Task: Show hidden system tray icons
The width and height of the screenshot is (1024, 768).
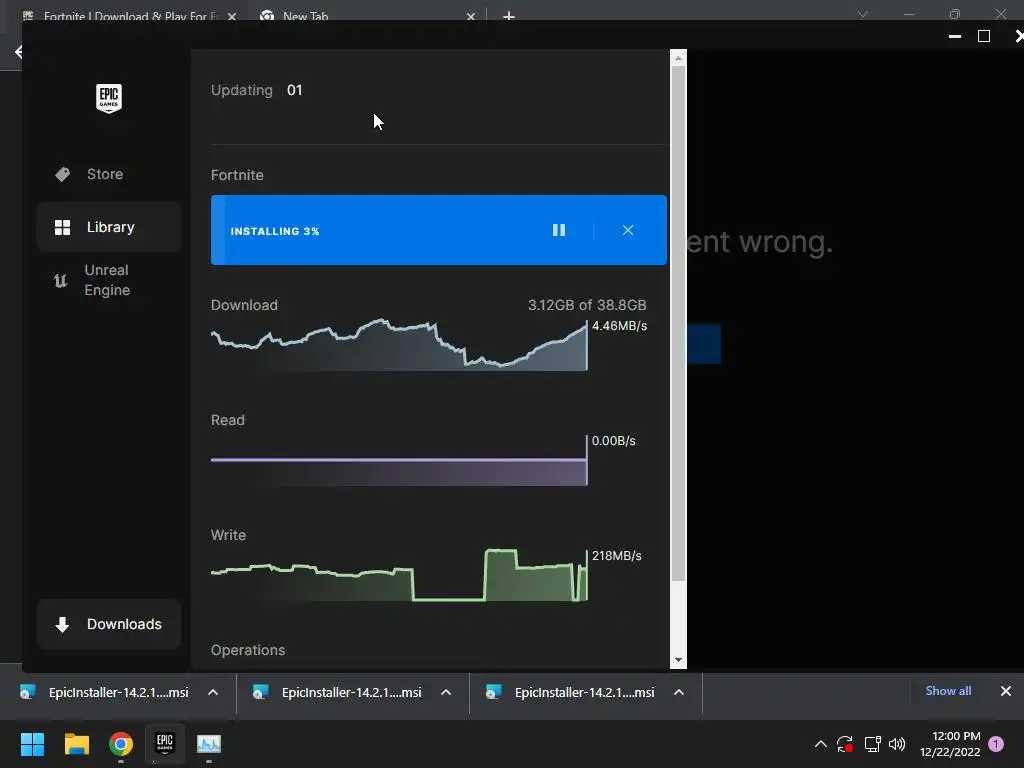Action: 821,744
